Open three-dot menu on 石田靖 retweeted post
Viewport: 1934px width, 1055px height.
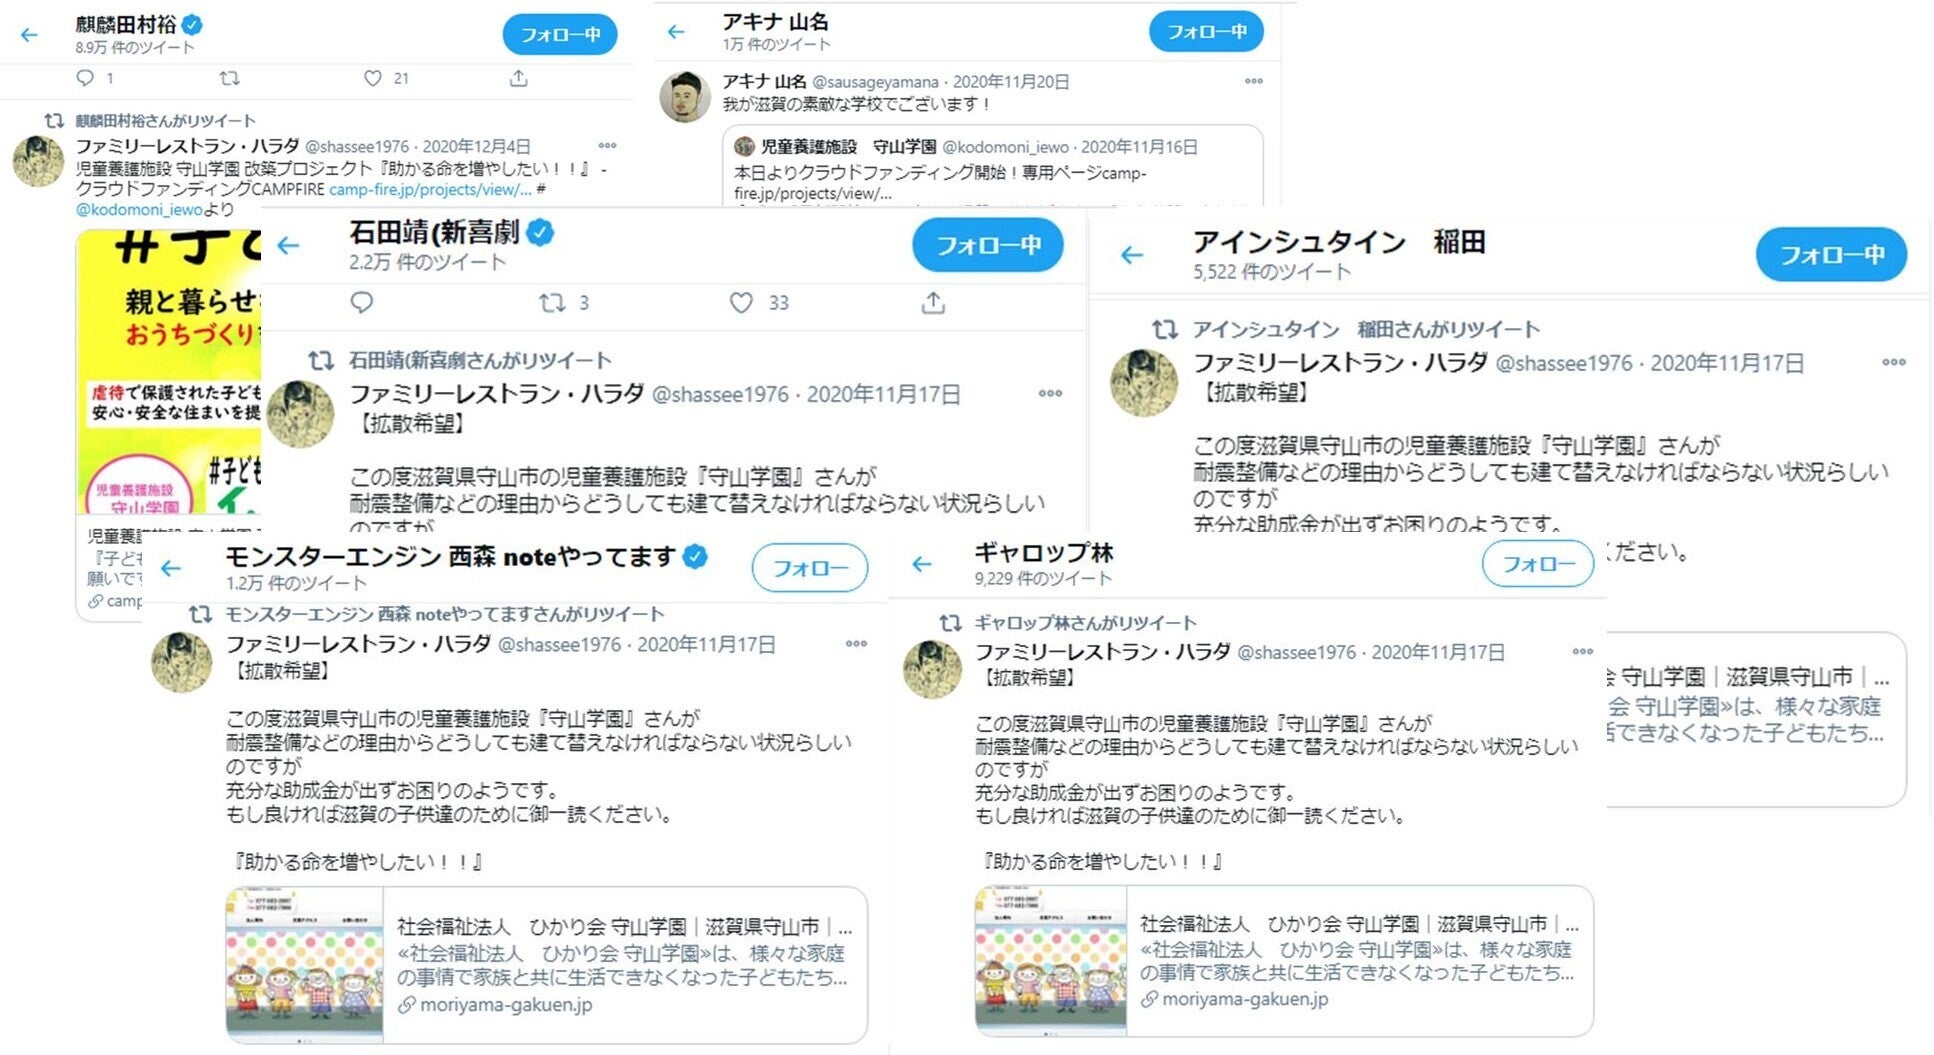1050,393
